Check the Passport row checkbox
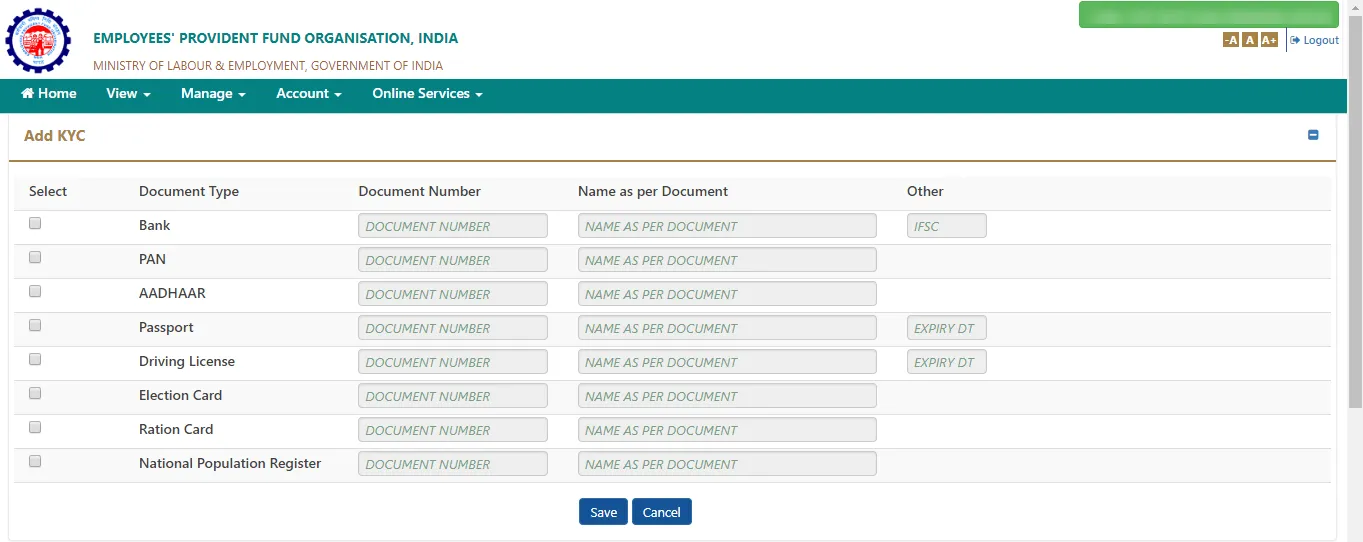 [35, 325]
